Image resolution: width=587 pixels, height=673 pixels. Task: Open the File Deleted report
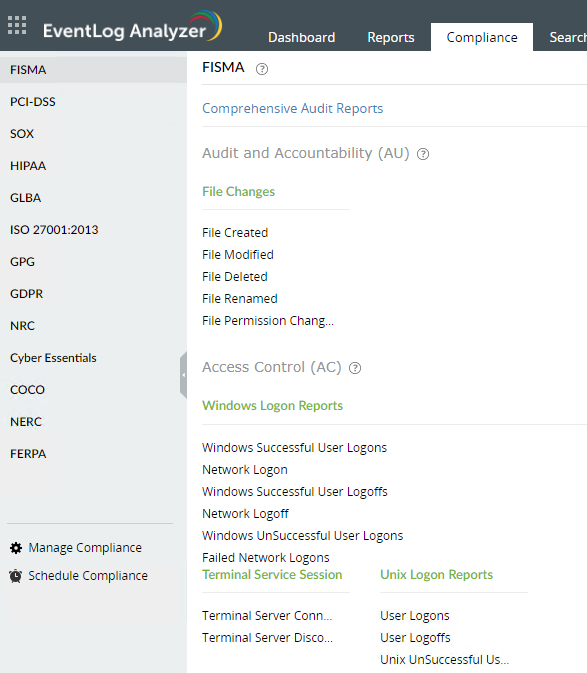[235, 277]
